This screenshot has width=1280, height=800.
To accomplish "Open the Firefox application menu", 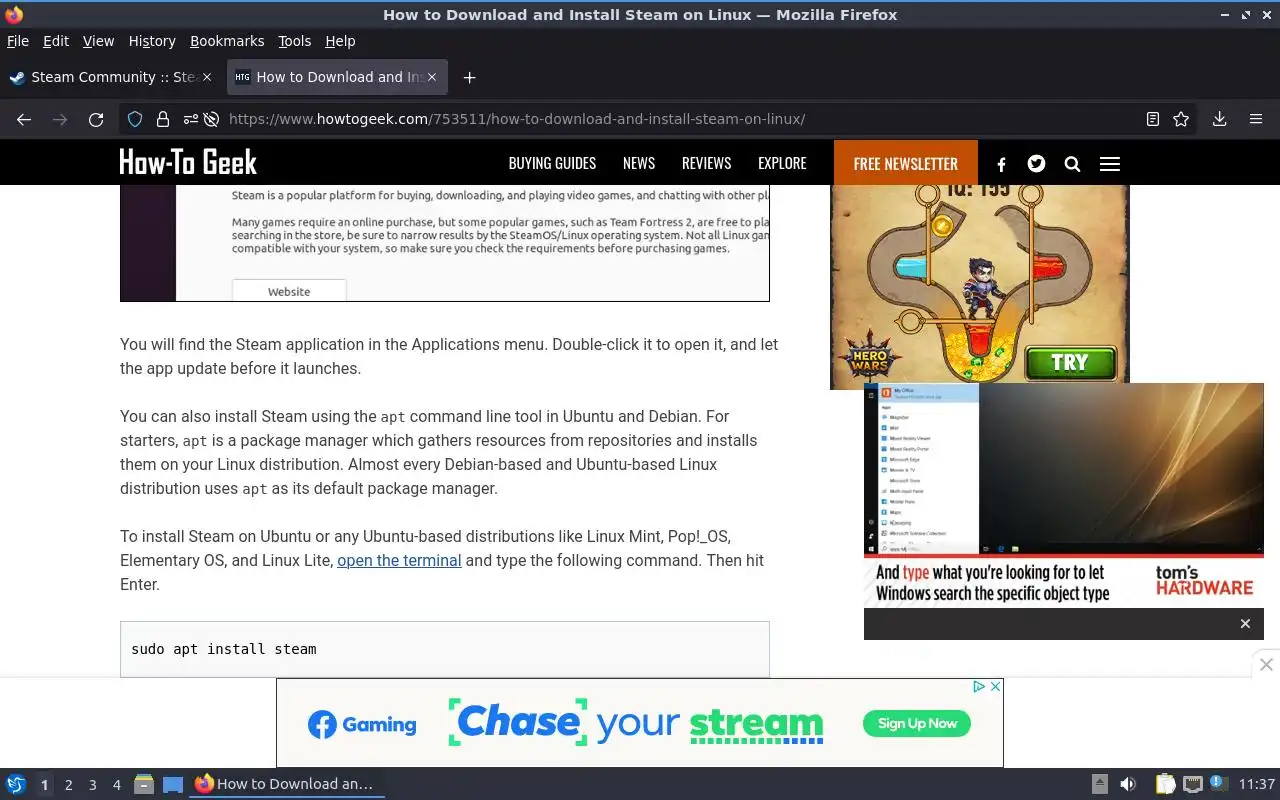I will click(x=1256, y=119).
